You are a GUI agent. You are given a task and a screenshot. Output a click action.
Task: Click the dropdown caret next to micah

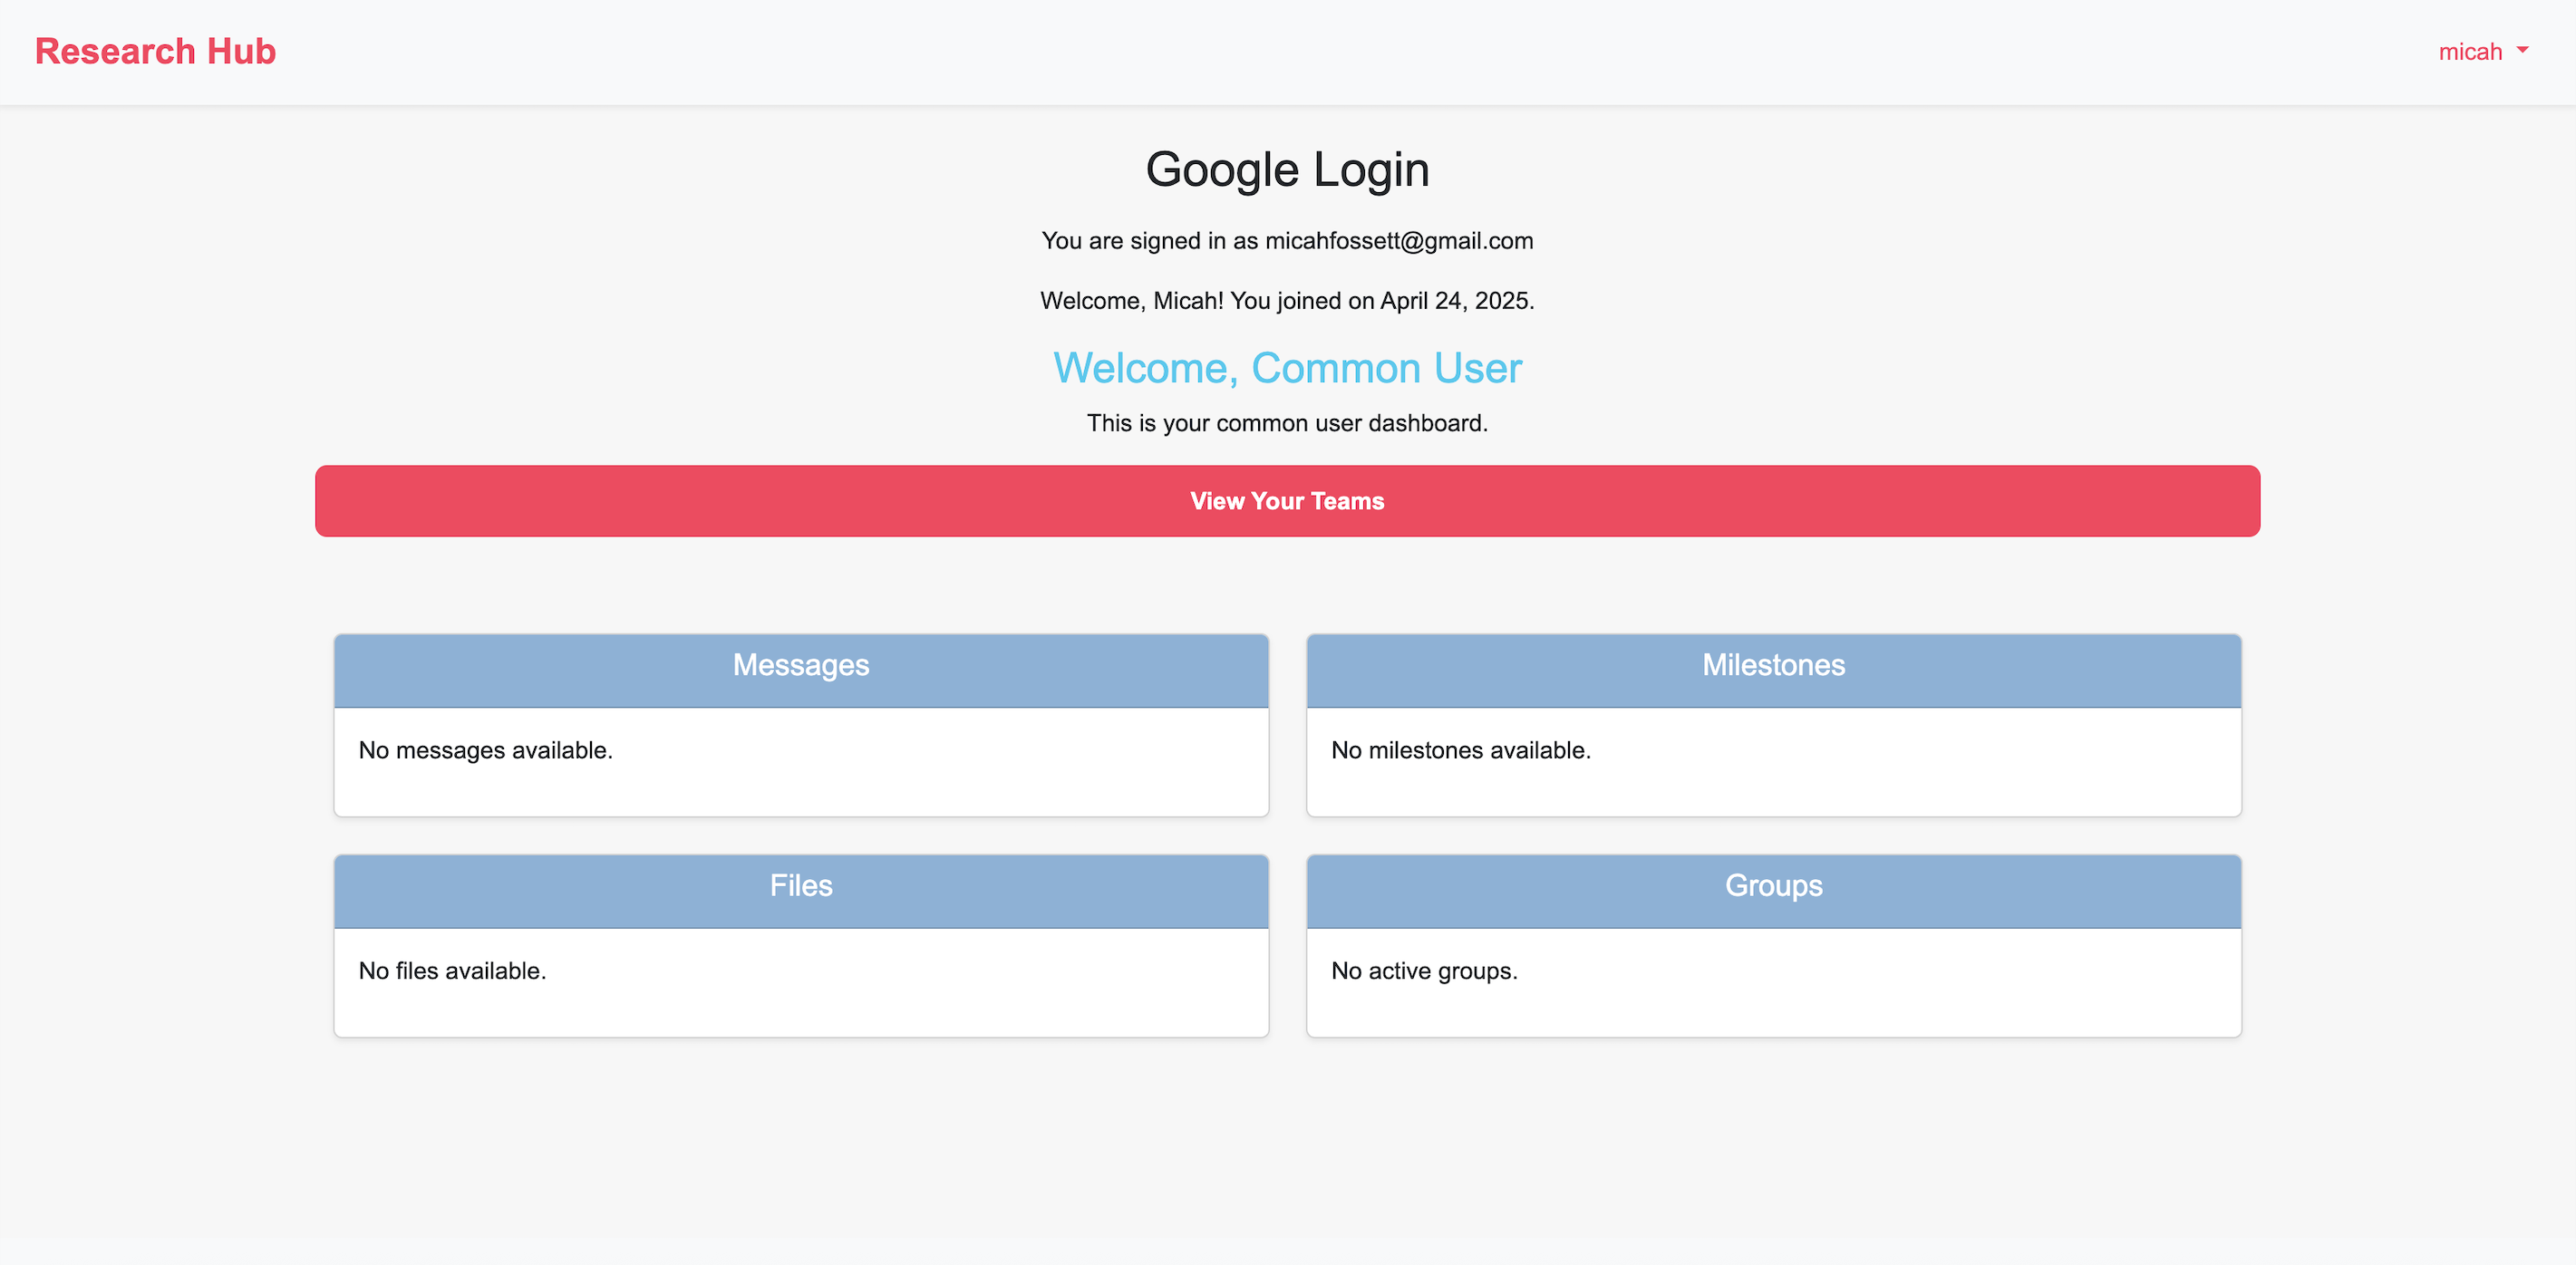pyautogui.click(x=2522, y=50)
